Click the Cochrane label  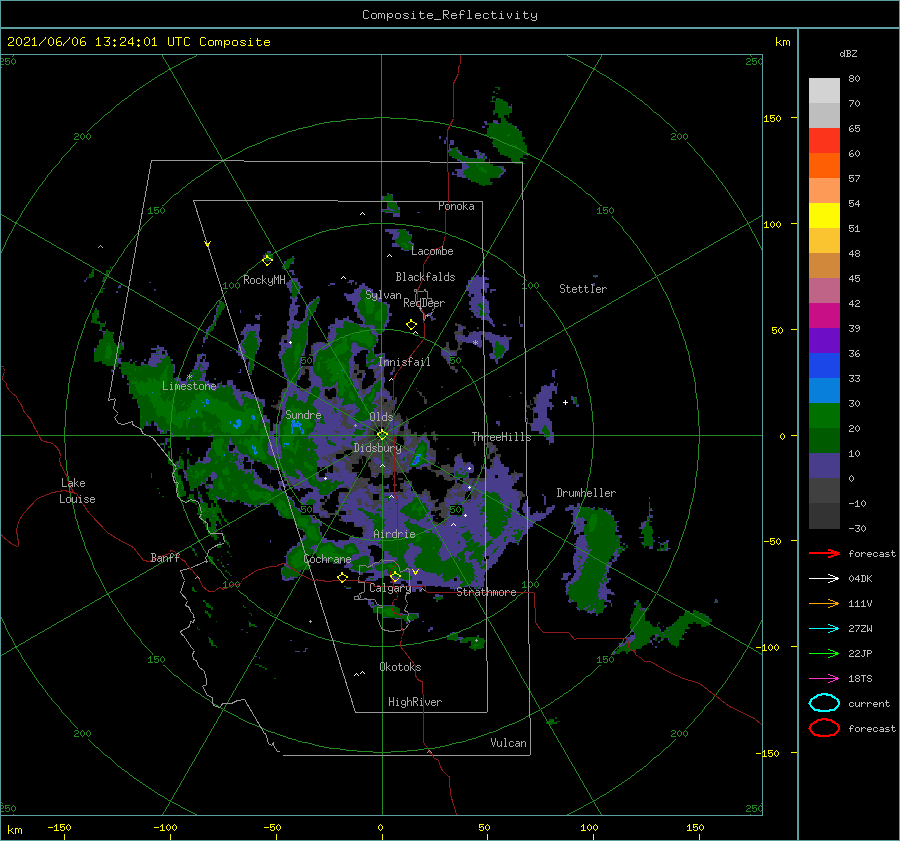(x=327, y=559)
